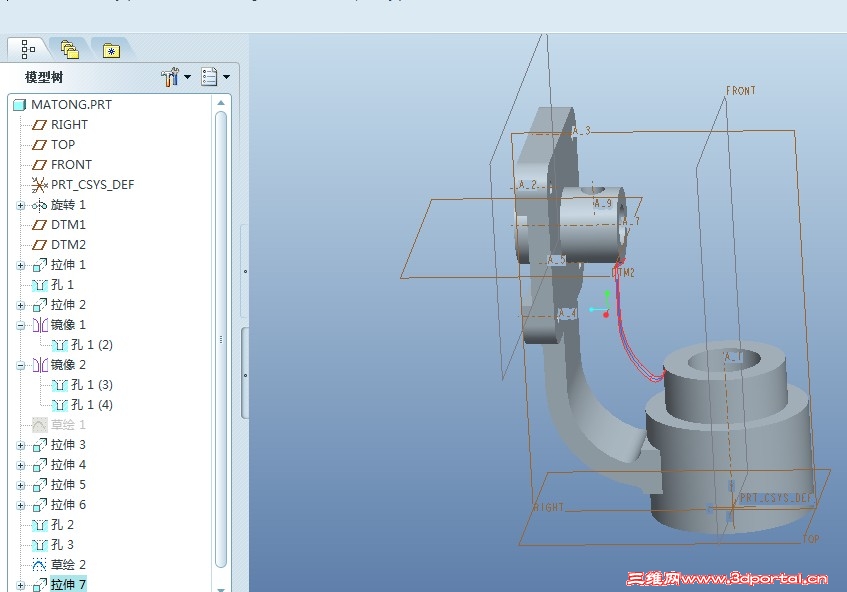Pick the TOP plane label in viewport
Viewport: 847px width, 592px height.
tap(811, 539)
